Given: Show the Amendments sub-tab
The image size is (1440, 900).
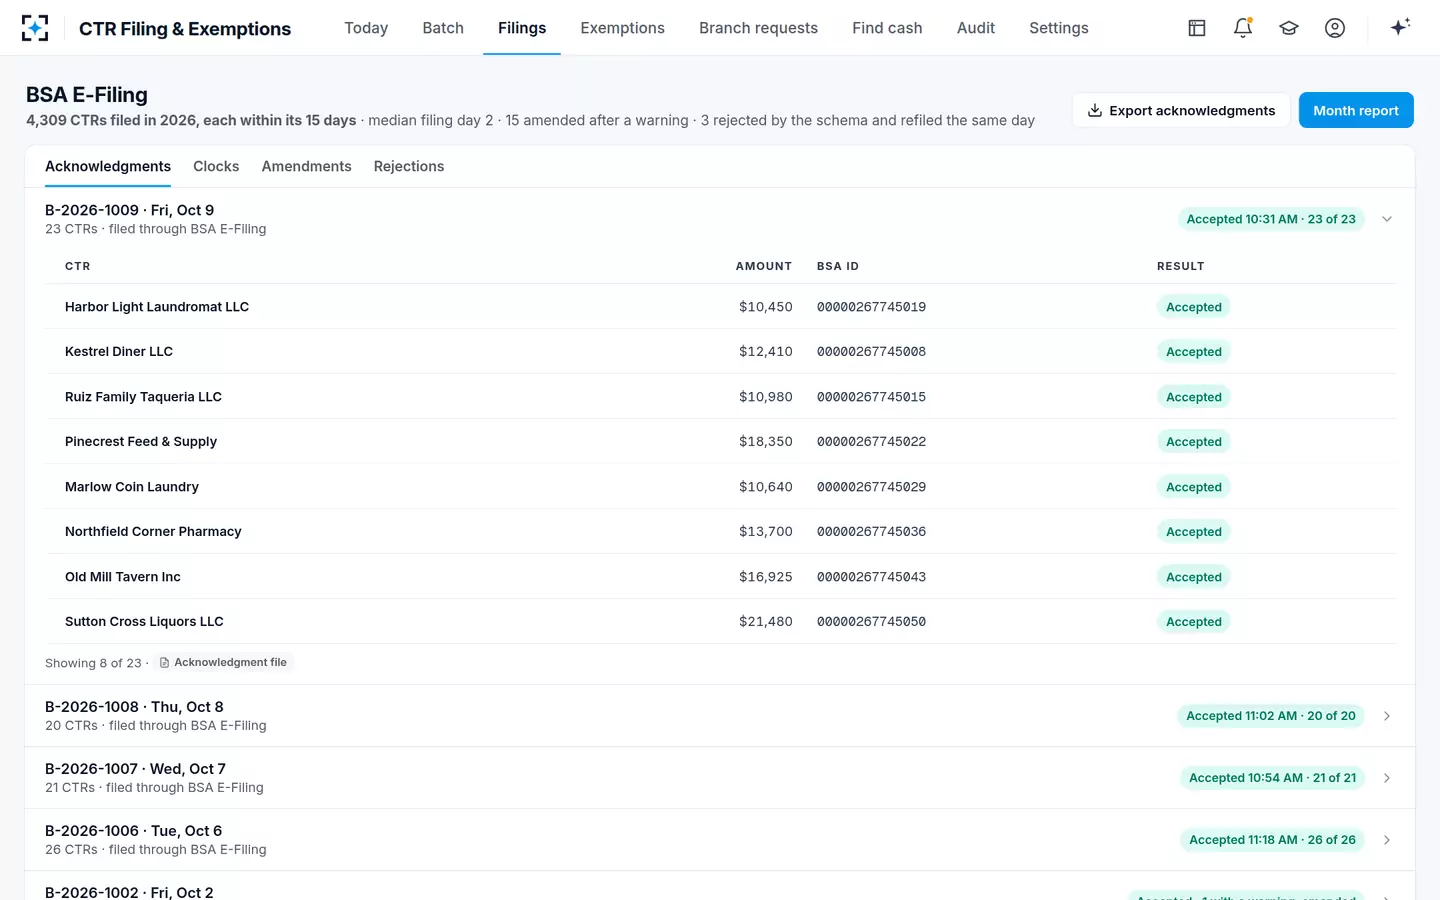Looking at the screenshot, I should coord(306,166).
